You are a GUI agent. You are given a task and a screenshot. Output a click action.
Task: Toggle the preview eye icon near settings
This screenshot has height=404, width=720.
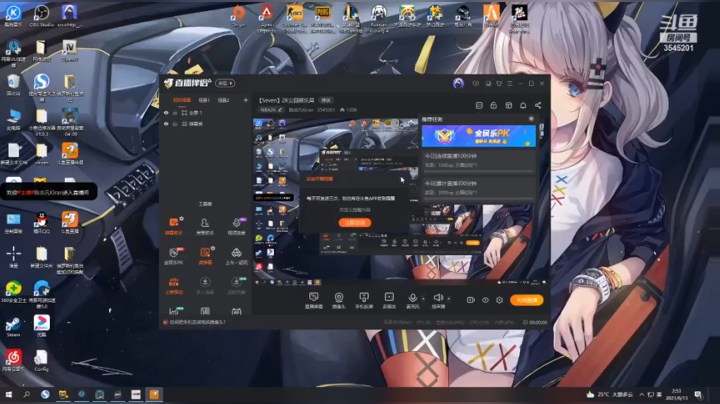pyautogui.click(x=485, y=300)
